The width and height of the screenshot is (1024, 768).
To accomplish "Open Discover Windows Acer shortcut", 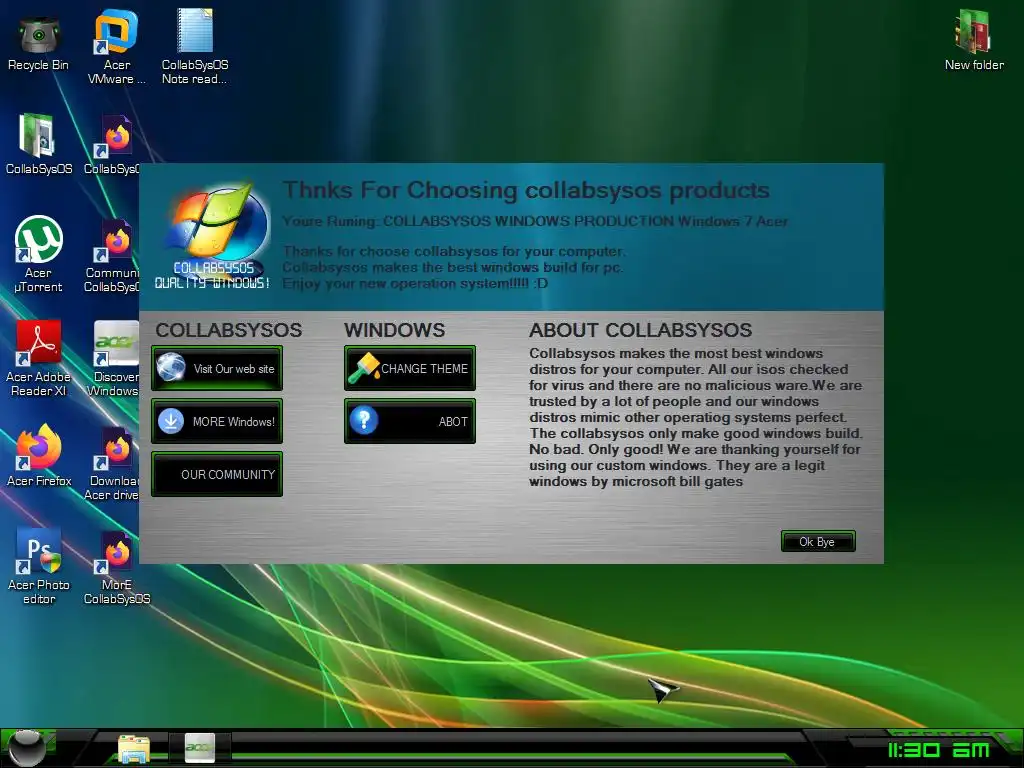I will click(x=112, y=359).
